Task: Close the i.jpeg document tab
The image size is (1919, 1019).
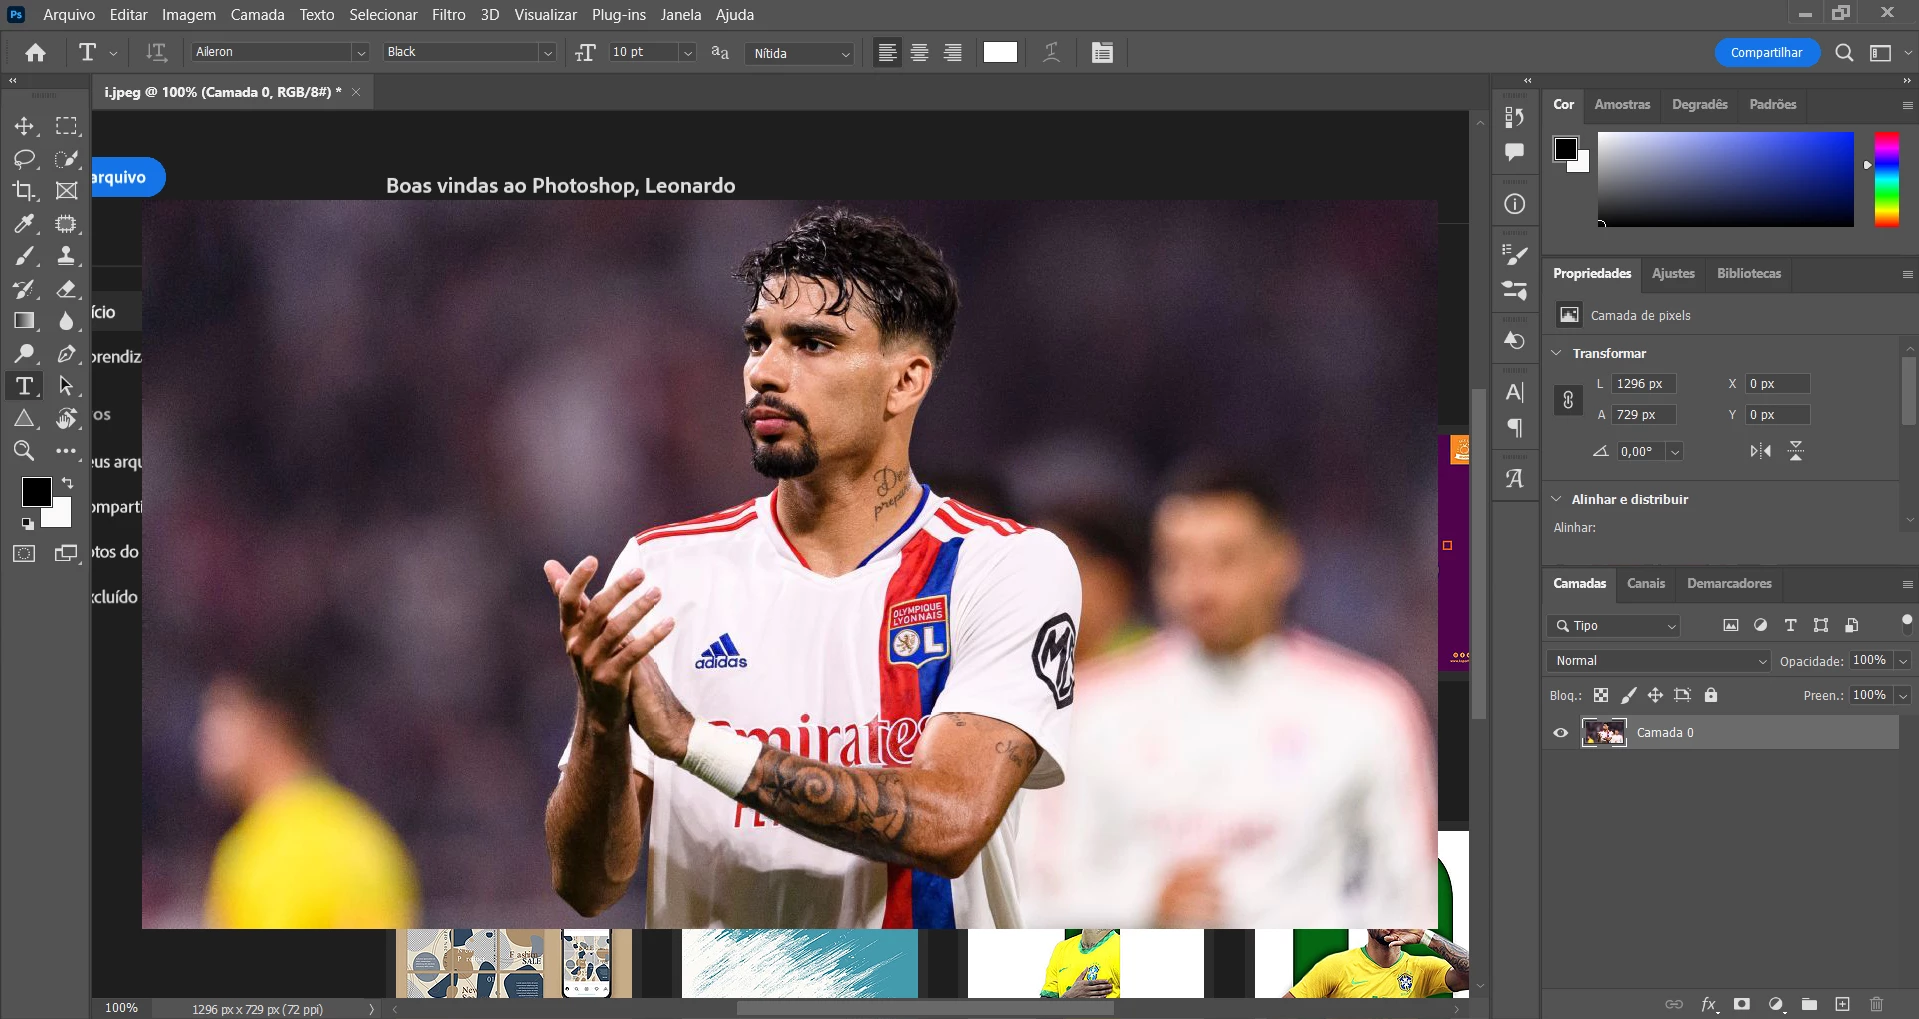Action: pos(356,92)
